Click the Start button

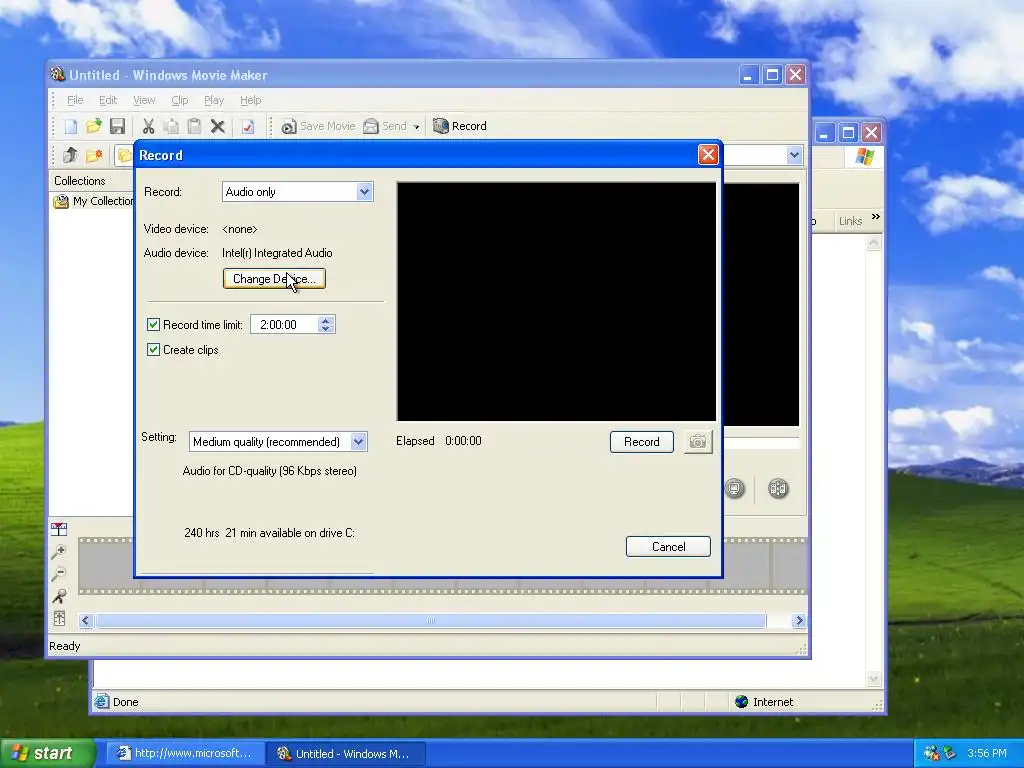click(48, 754)
